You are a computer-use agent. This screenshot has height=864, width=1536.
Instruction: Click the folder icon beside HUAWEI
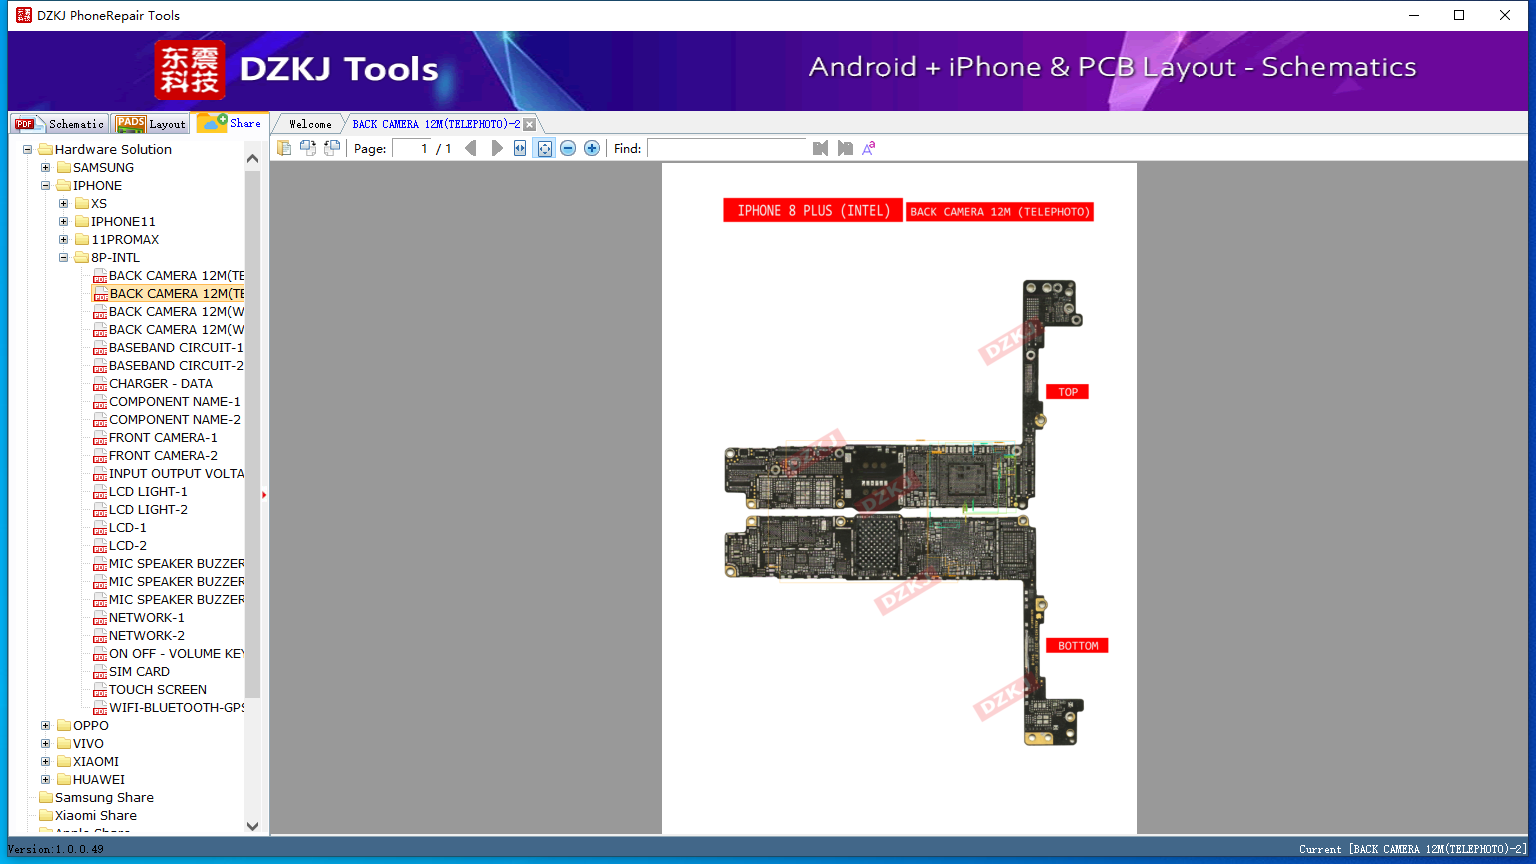[64, 779]
